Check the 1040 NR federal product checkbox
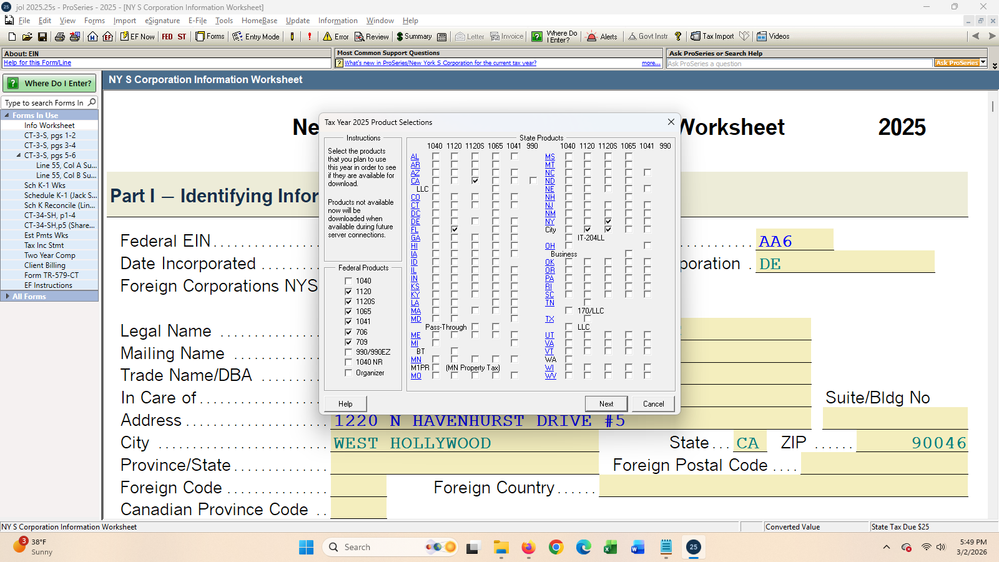This screenshot has width=999, height=562. pos(348,362)
